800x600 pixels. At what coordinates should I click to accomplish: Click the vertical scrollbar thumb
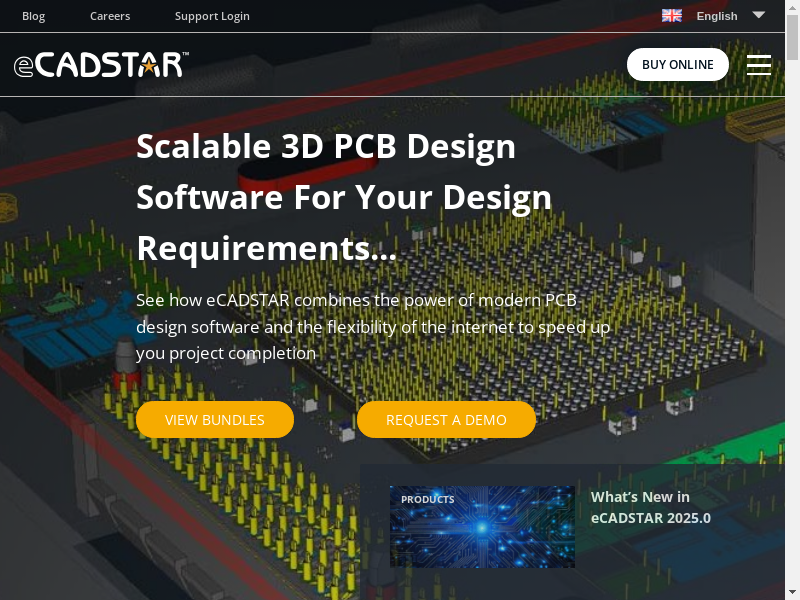(x=793, y=37)
